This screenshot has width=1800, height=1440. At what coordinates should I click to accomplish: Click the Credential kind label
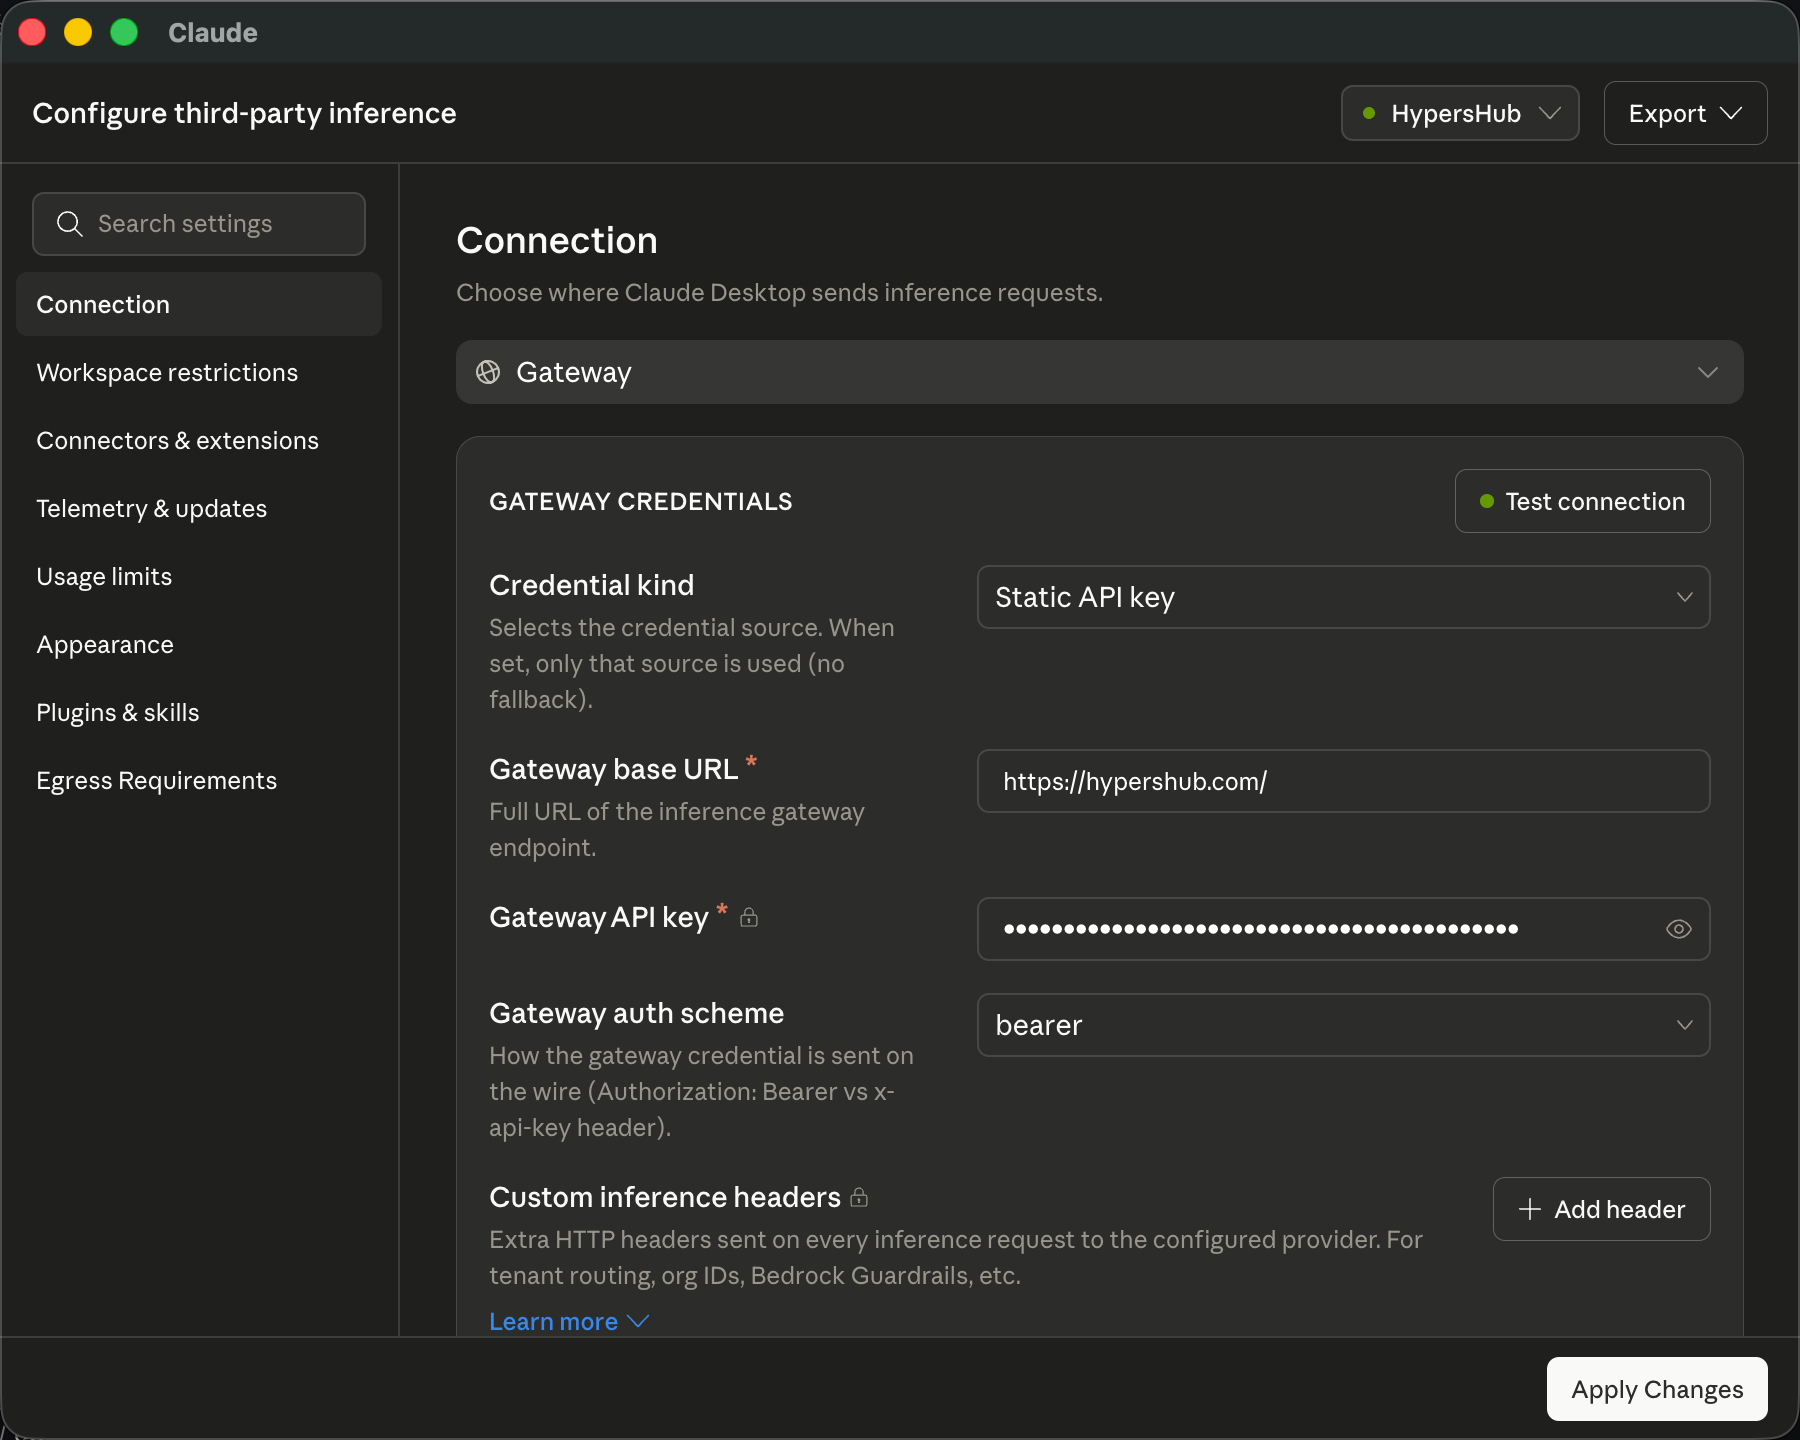click(x=591, y=585)
